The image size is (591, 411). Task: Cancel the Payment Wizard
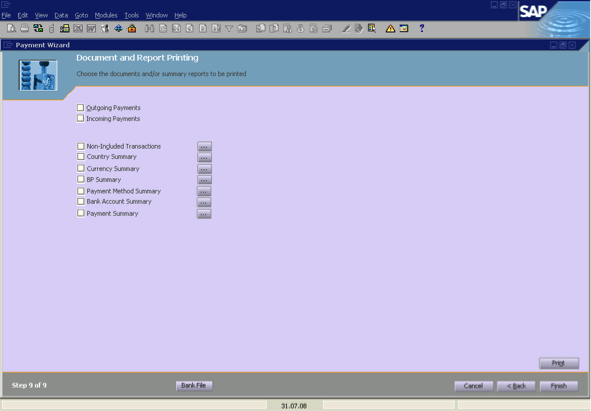point(473,386)
